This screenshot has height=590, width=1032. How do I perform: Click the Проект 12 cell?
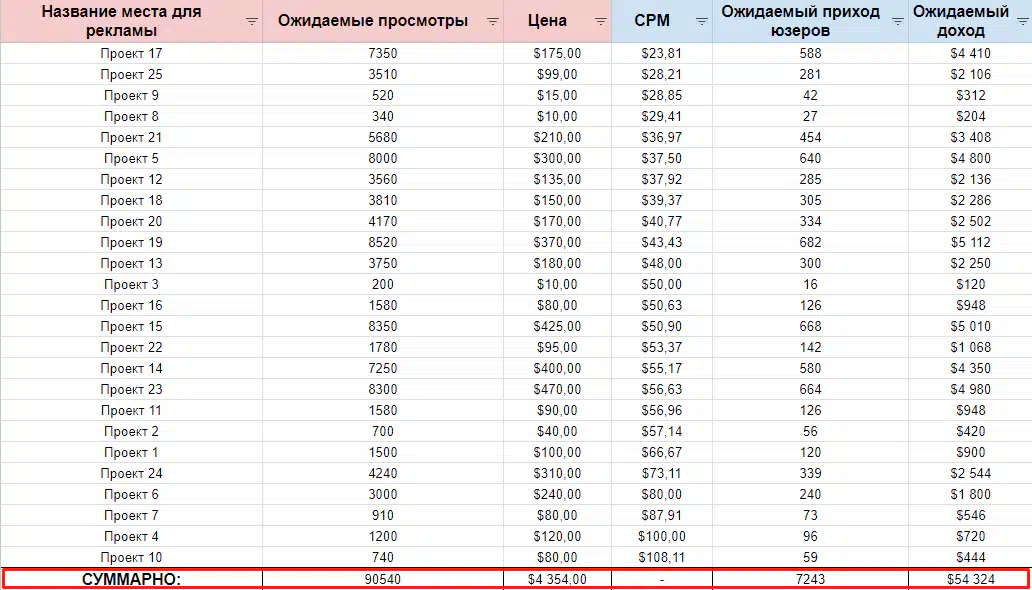[132, 180]
